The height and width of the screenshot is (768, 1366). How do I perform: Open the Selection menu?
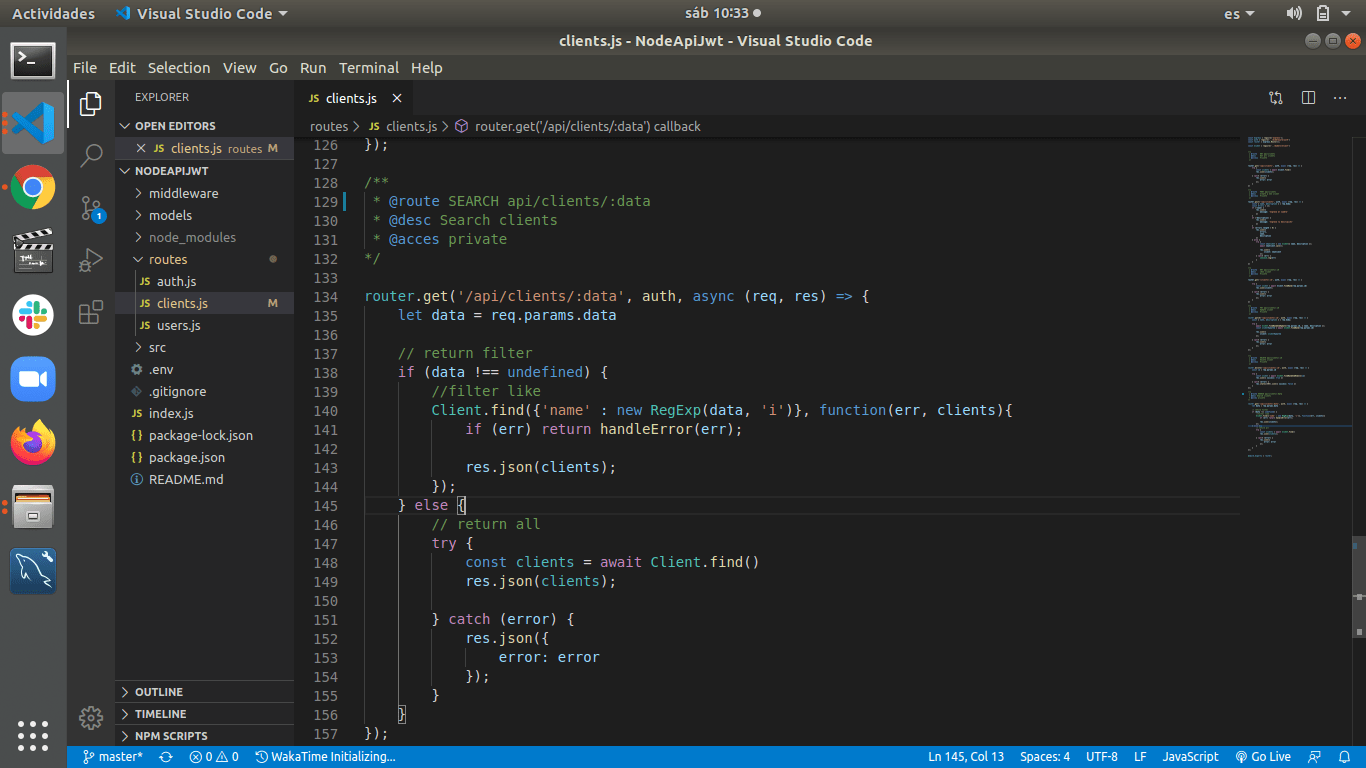[179, 68]
